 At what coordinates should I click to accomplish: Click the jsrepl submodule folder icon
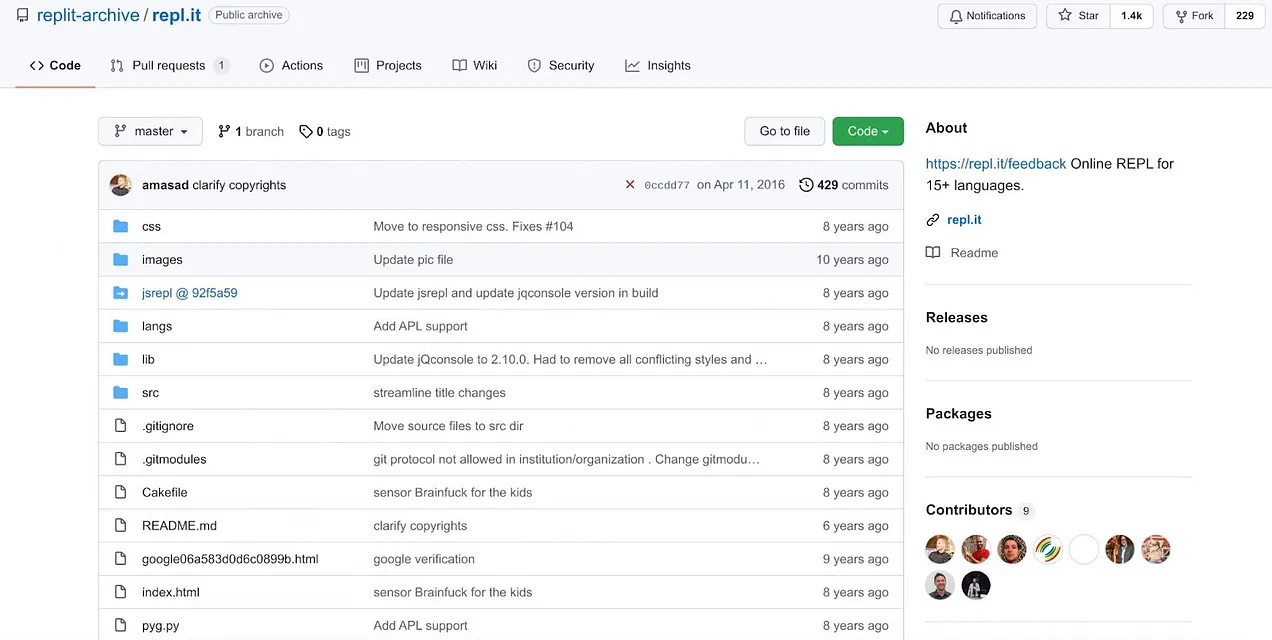tap(121, 293)
